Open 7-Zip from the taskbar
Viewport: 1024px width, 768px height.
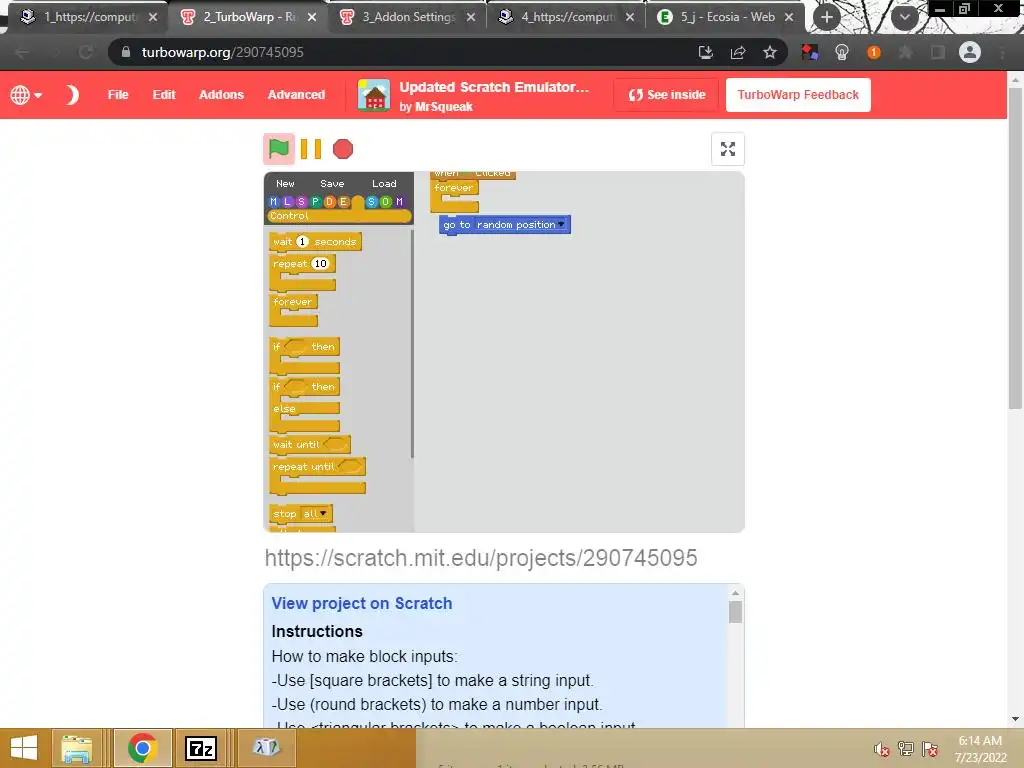click(200, 748)
